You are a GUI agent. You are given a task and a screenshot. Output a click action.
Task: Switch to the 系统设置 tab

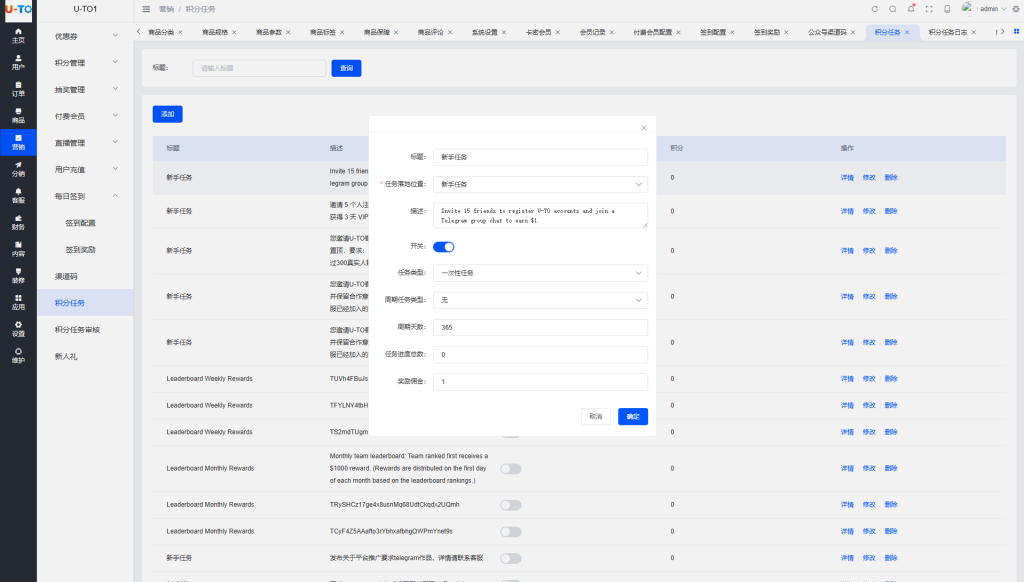point(485,32)
